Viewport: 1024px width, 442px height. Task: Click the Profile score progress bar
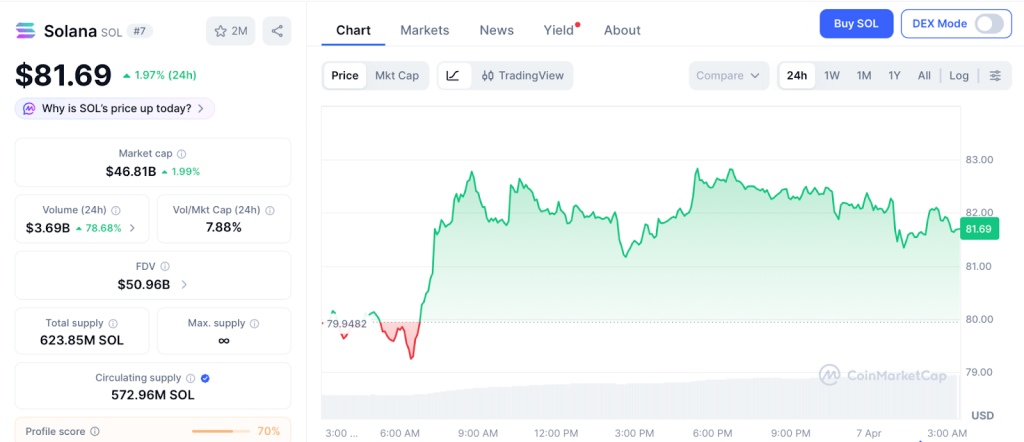tap(220, 432)
